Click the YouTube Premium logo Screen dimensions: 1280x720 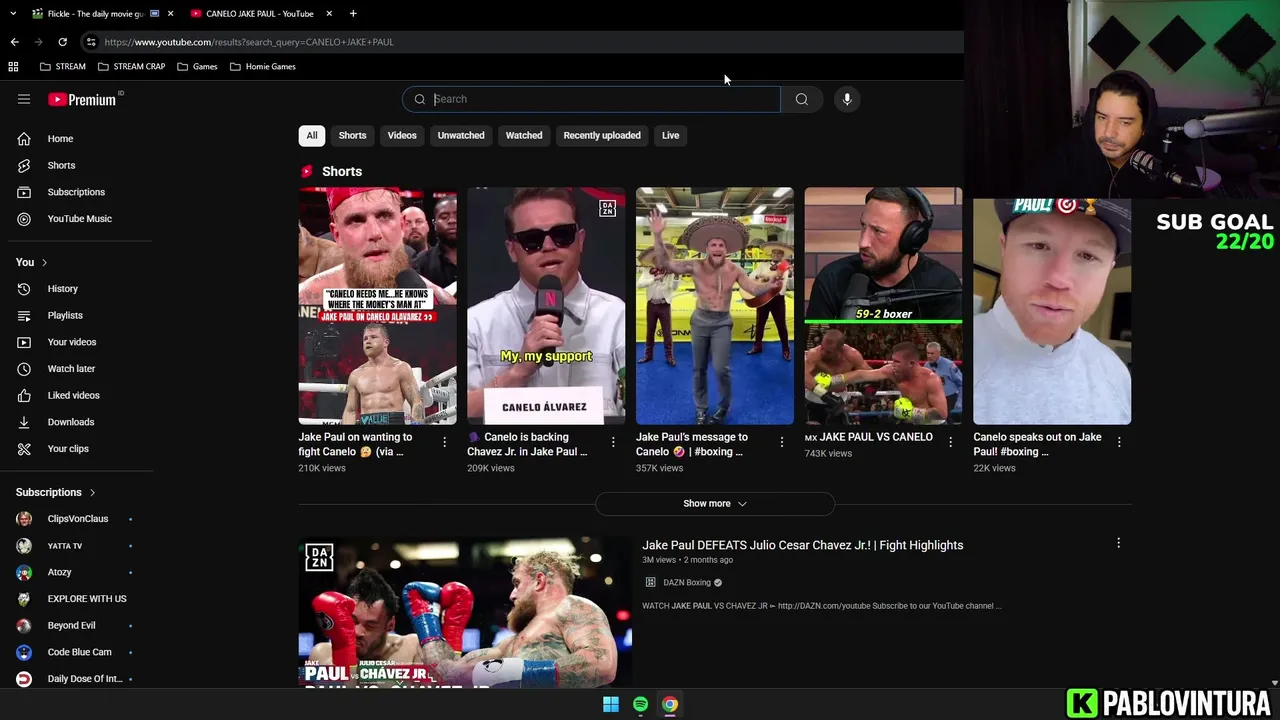pos(82,99)
